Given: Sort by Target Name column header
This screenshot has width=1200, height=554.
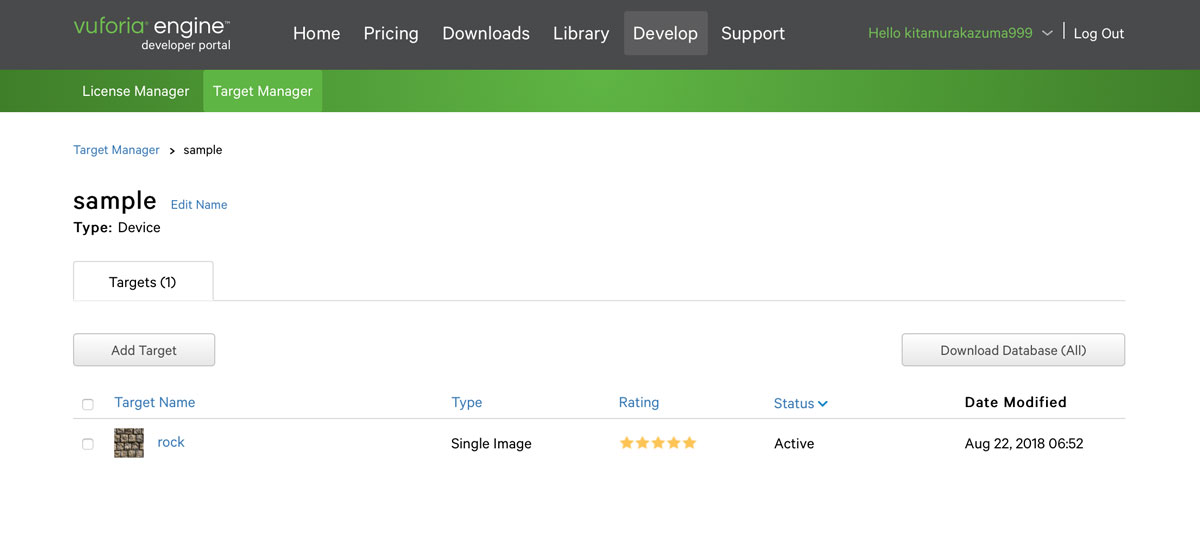Looking at the screenshot, I should coord(155,402).
